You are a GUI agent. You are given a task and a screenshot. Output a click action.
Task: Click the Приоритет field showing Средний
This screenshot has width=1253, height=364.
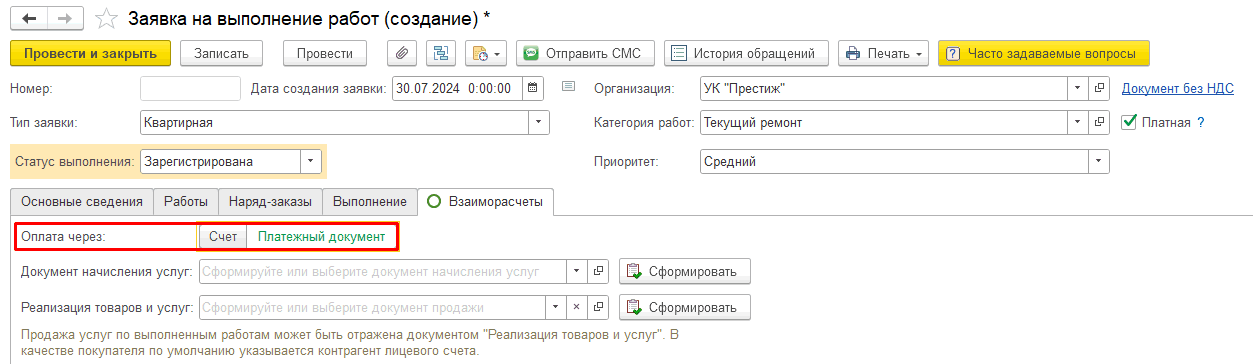coord(895,161)
